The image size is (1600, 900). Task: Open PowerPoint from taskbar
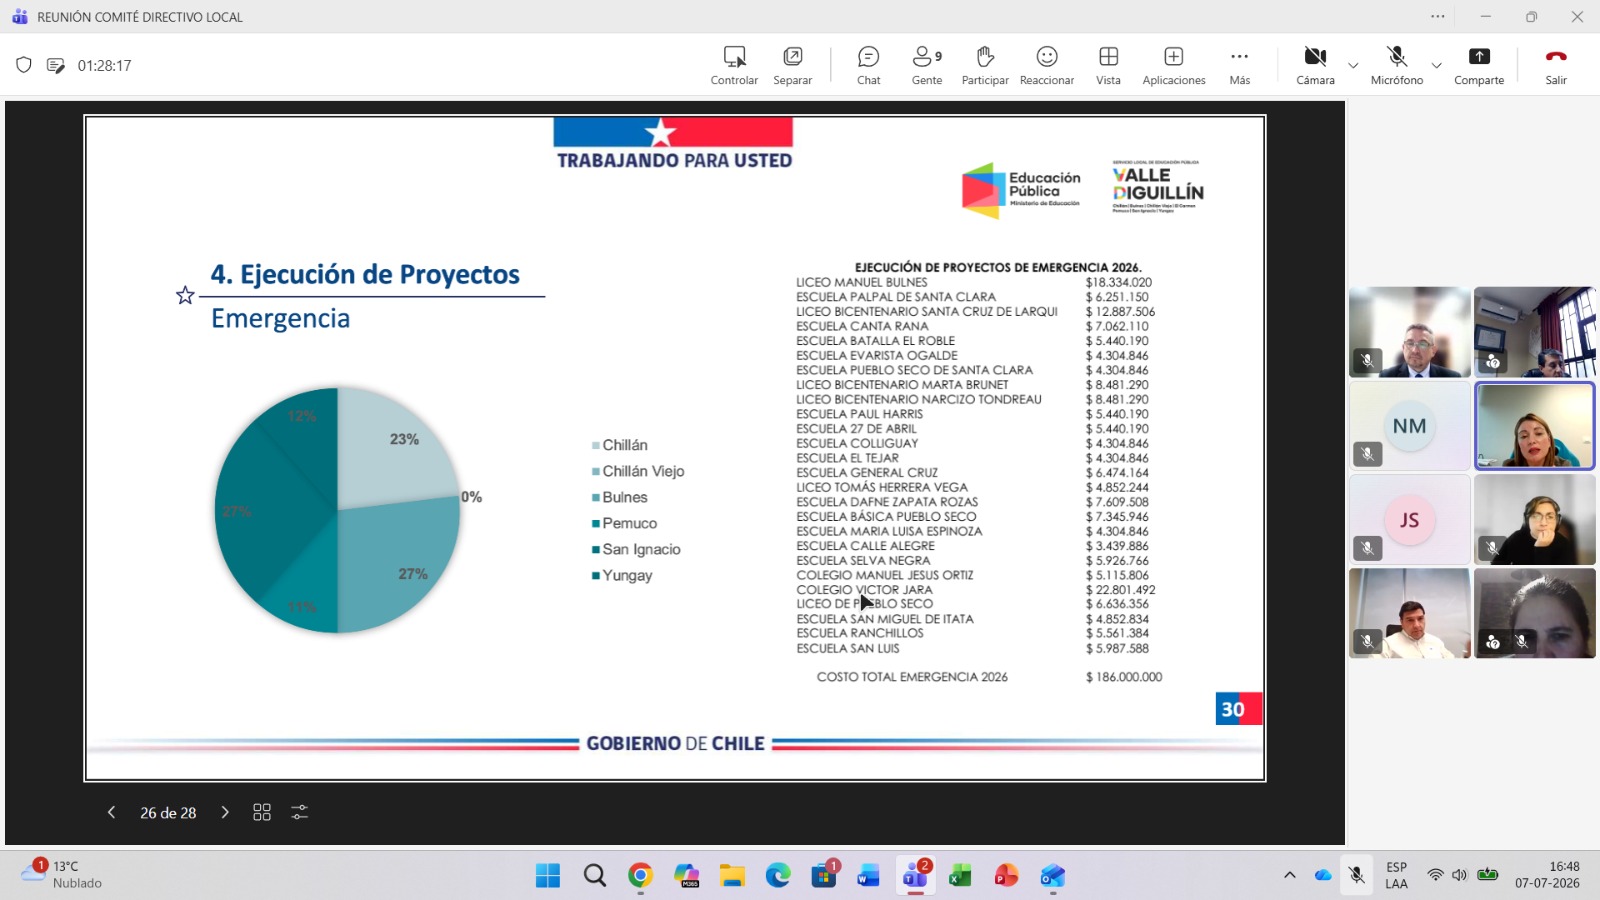coord(1006,876)
